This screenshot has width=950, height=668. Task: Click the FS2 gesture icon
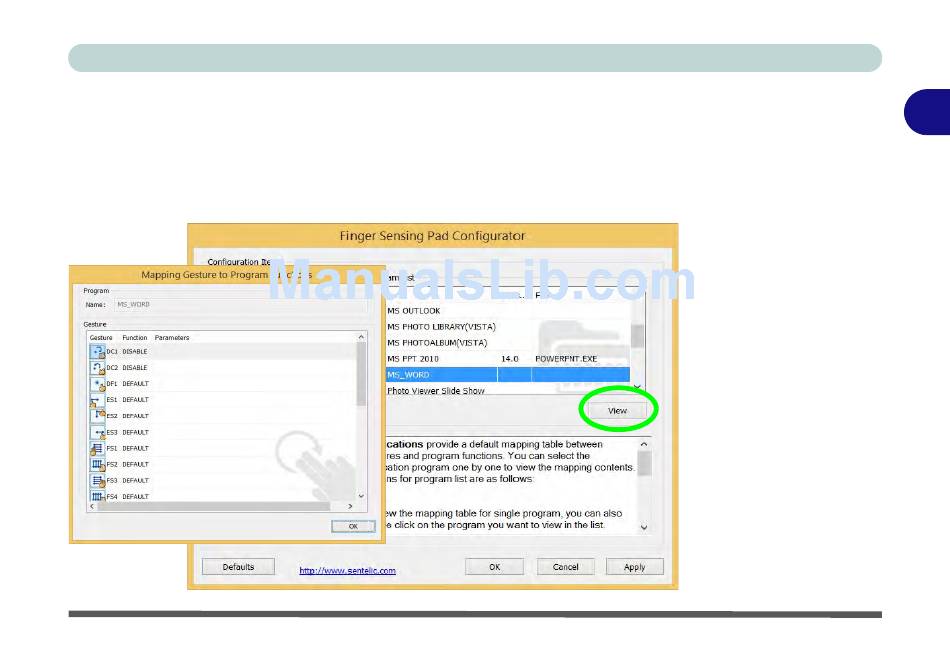click(x=97, y=464)
